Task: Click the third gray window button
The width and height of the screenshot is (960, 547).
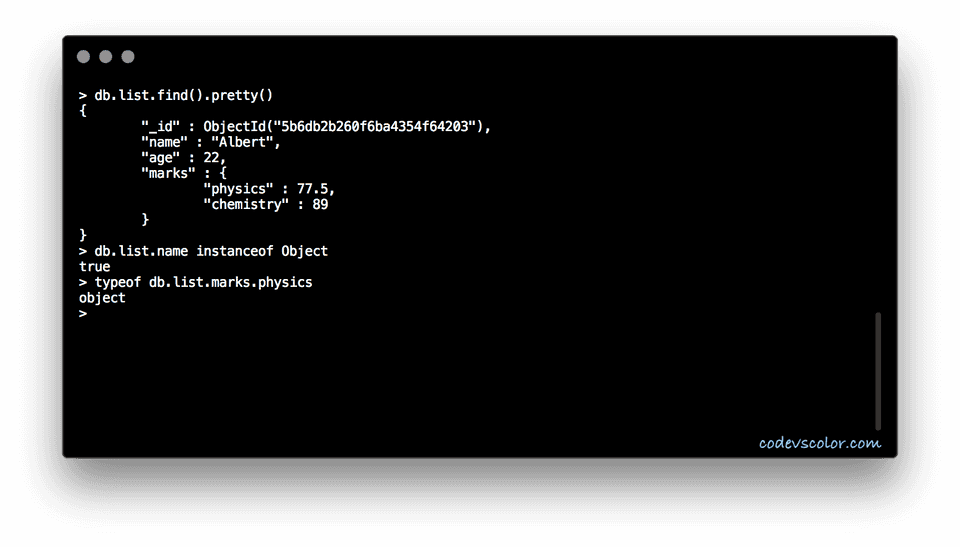Action: [128, 57]
